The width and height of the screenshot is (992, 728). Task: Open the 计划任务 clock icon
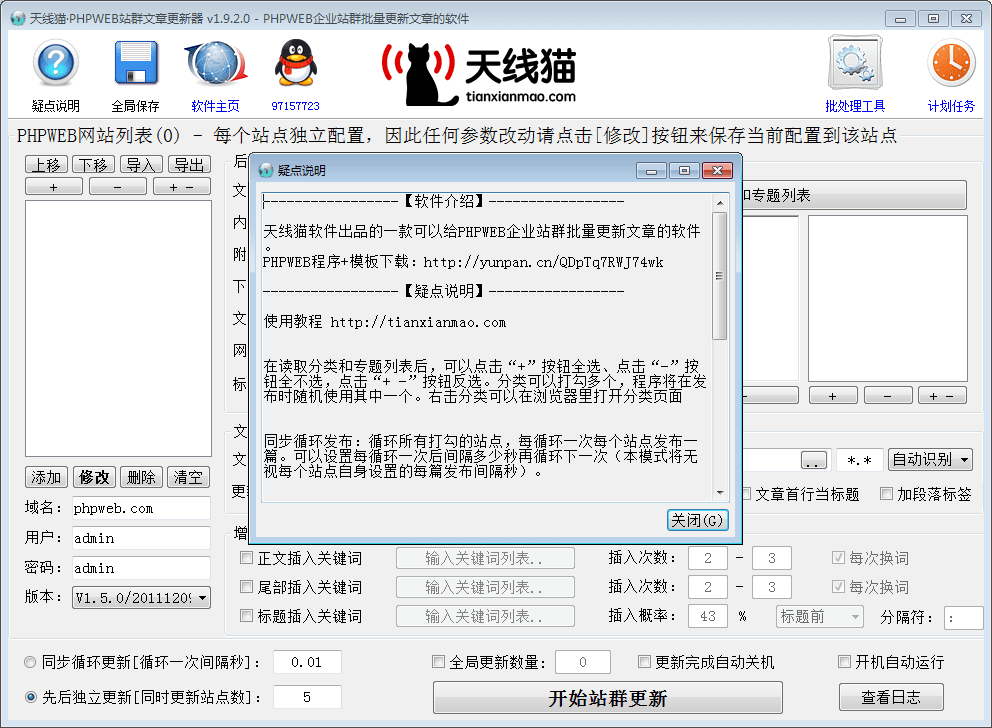pos(951,63)
